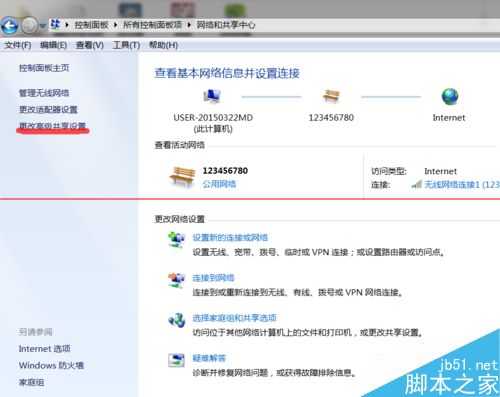Image resolution: width=500 pixels, height=397 pixels.
Task: Click the large bench icon of active network
Action: 182,177
